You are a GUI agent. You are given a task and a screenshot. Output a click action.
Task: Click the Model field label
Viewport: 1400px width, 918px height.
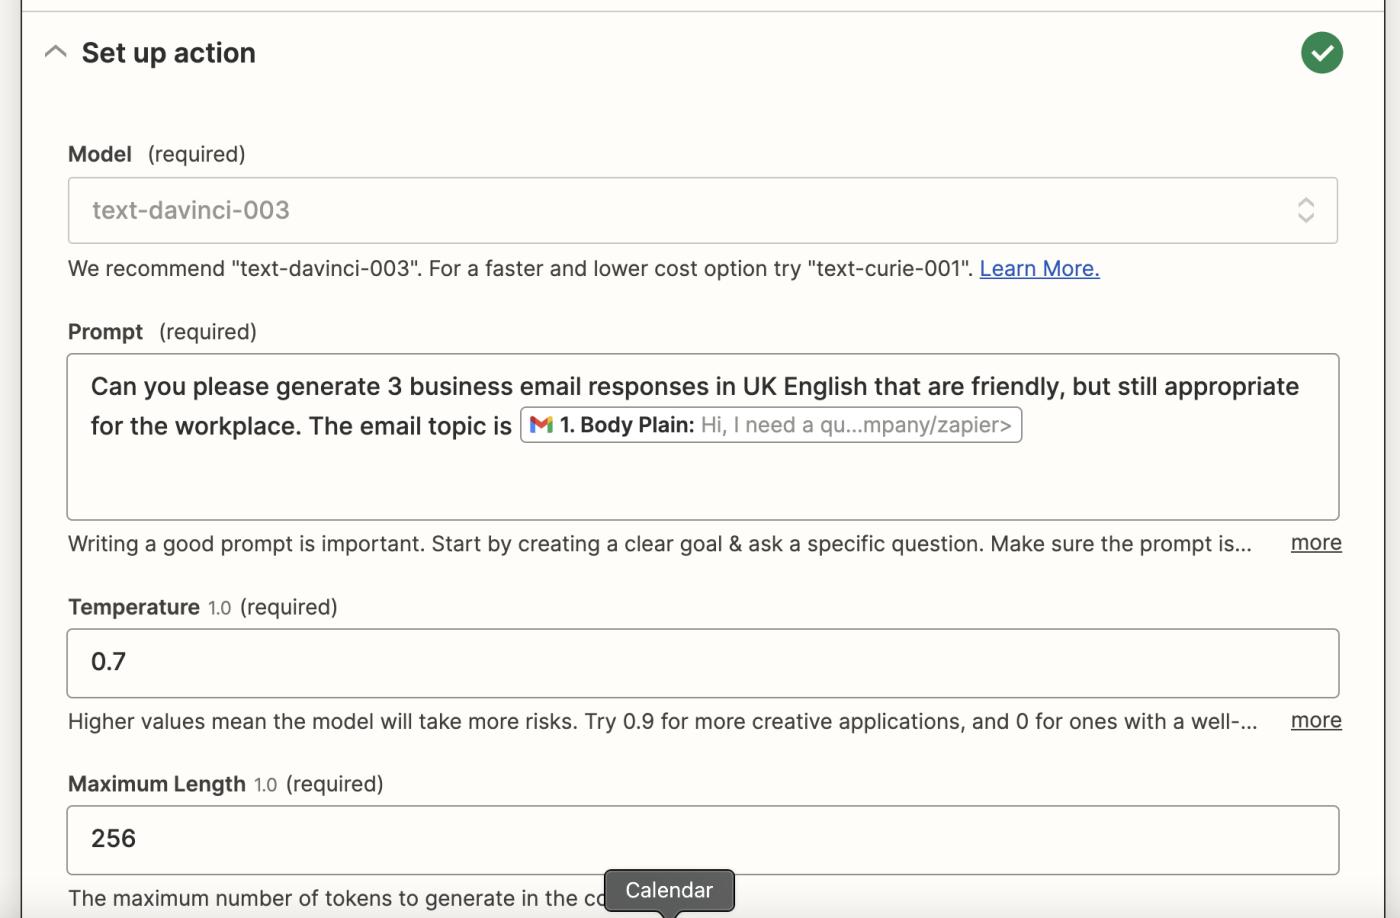100,154
